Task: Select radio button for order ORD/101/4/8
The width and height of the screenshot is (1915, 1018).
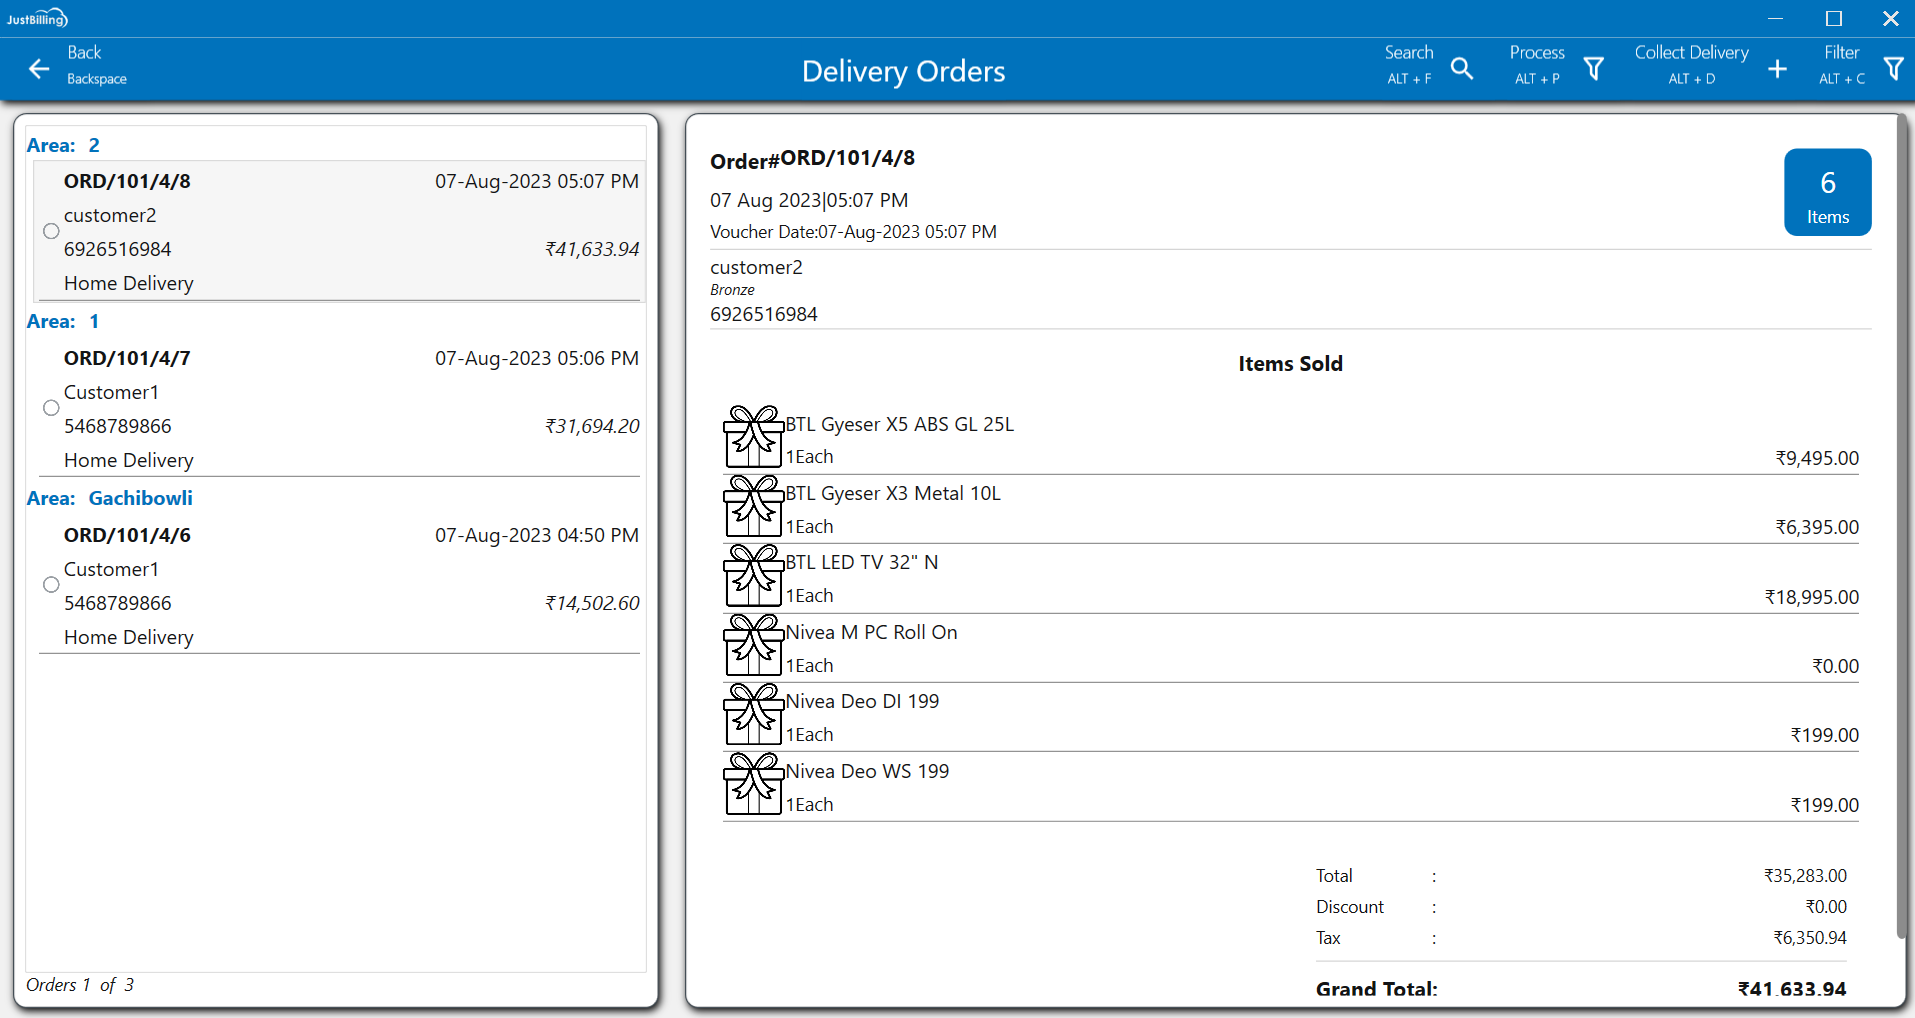Action: [51, 231]
